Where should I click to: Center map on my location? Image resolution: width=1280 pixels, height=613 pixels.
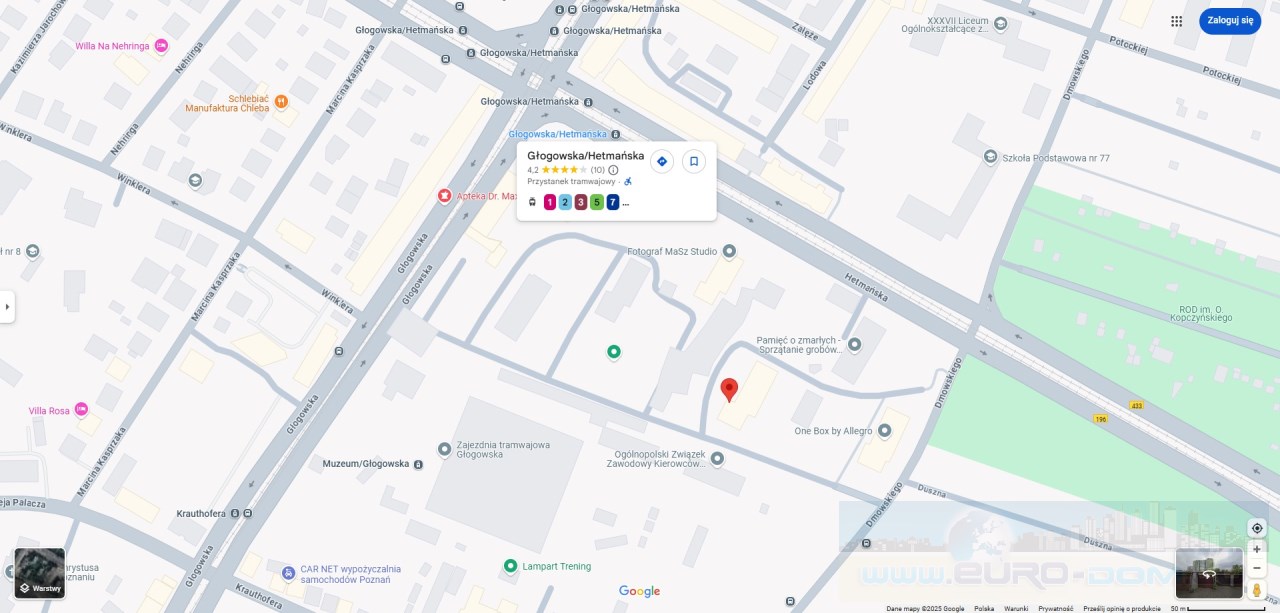pyautogui.click(x=1257, y=528)
